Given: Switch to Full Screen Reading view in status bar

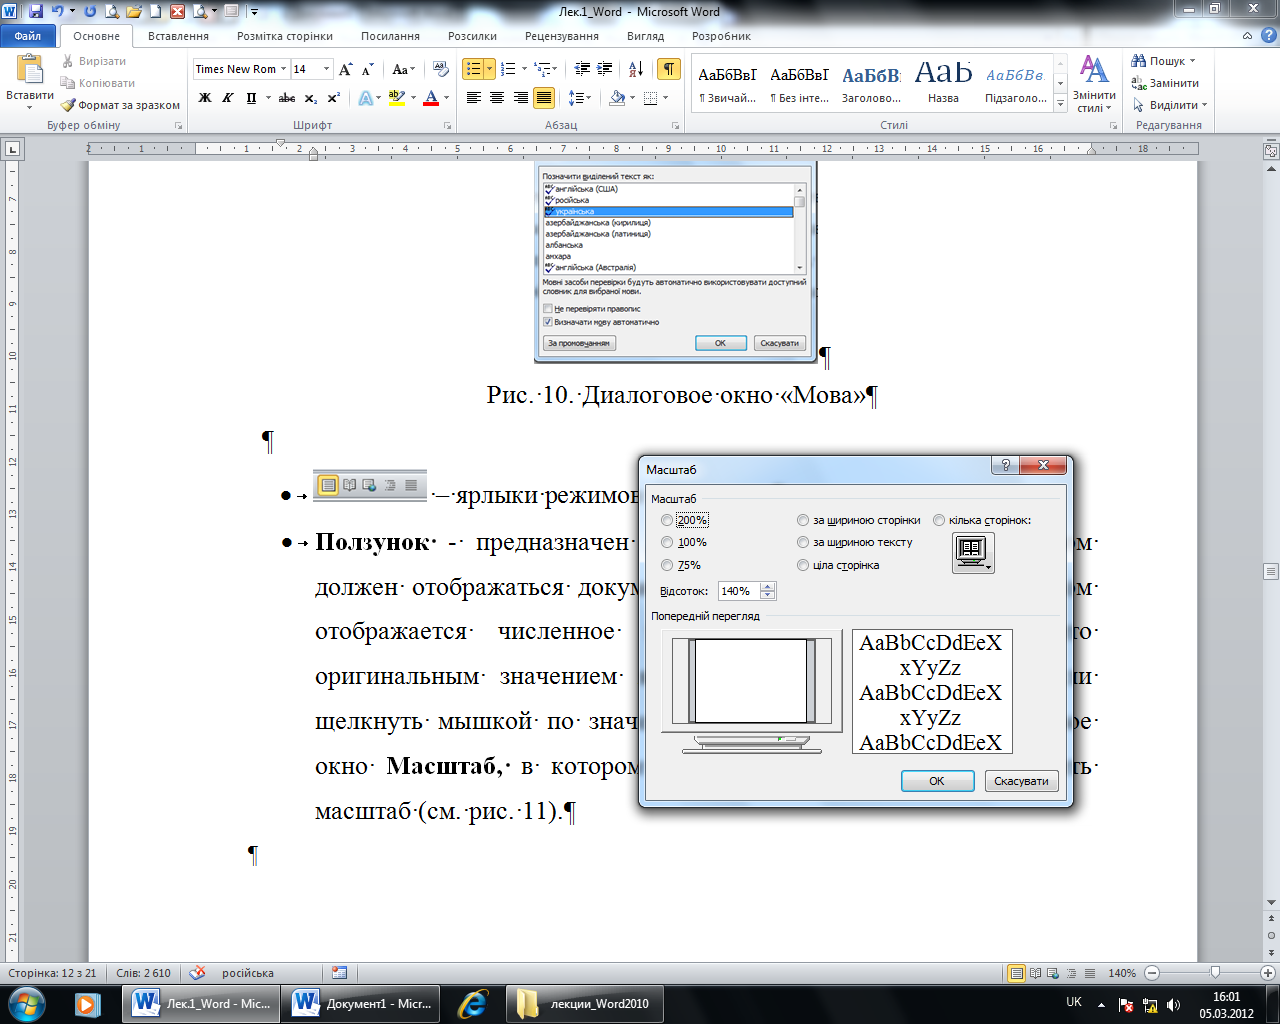Looking at the screenshot, I should [x=1036, y=973].
